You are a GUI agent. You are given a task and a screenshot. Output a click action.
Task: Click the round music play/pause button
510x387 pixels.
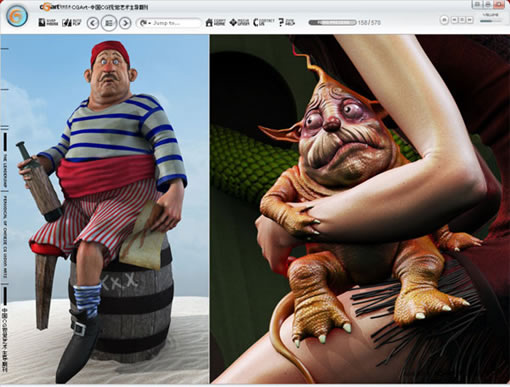coord(444,20)
